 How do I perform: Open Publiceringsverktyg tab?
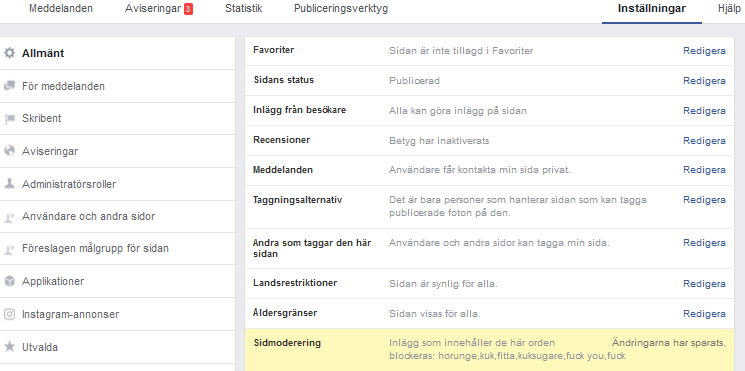(341, 9)
